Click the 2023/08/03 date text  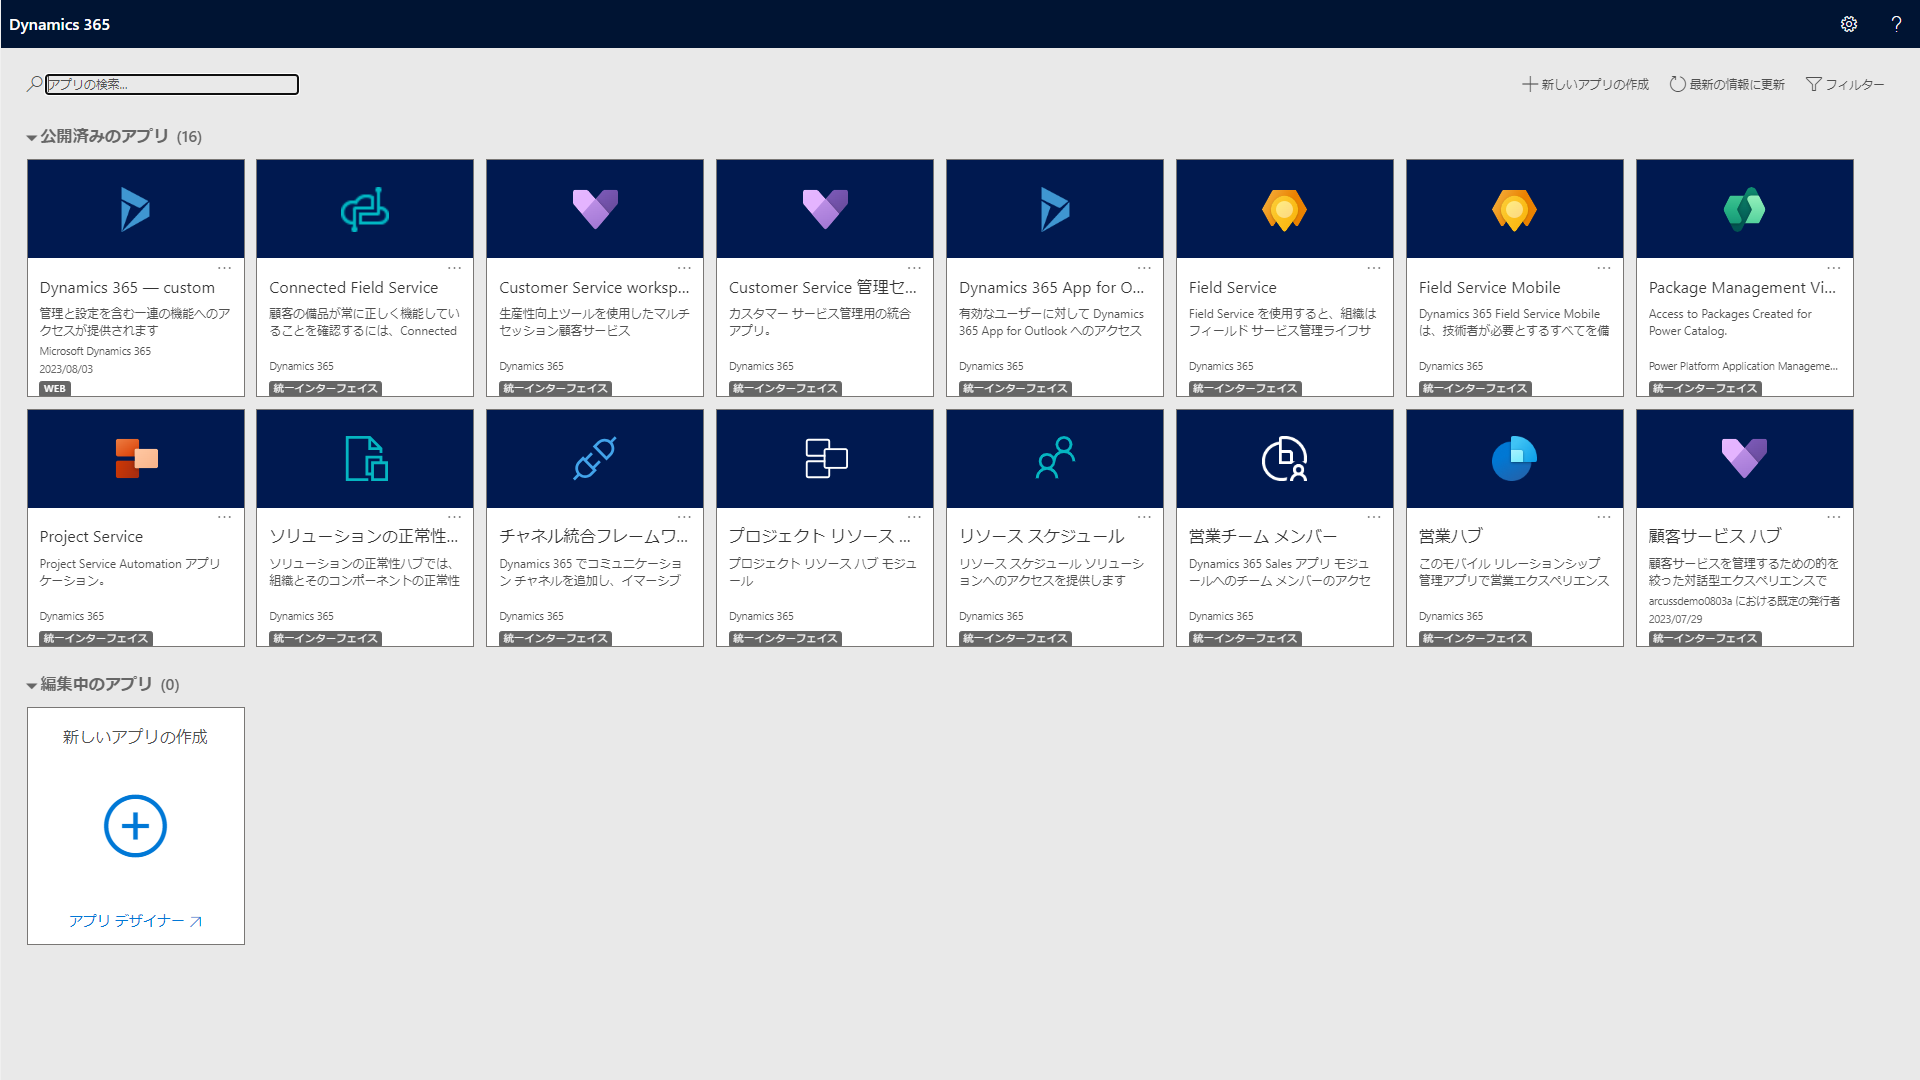66,369
